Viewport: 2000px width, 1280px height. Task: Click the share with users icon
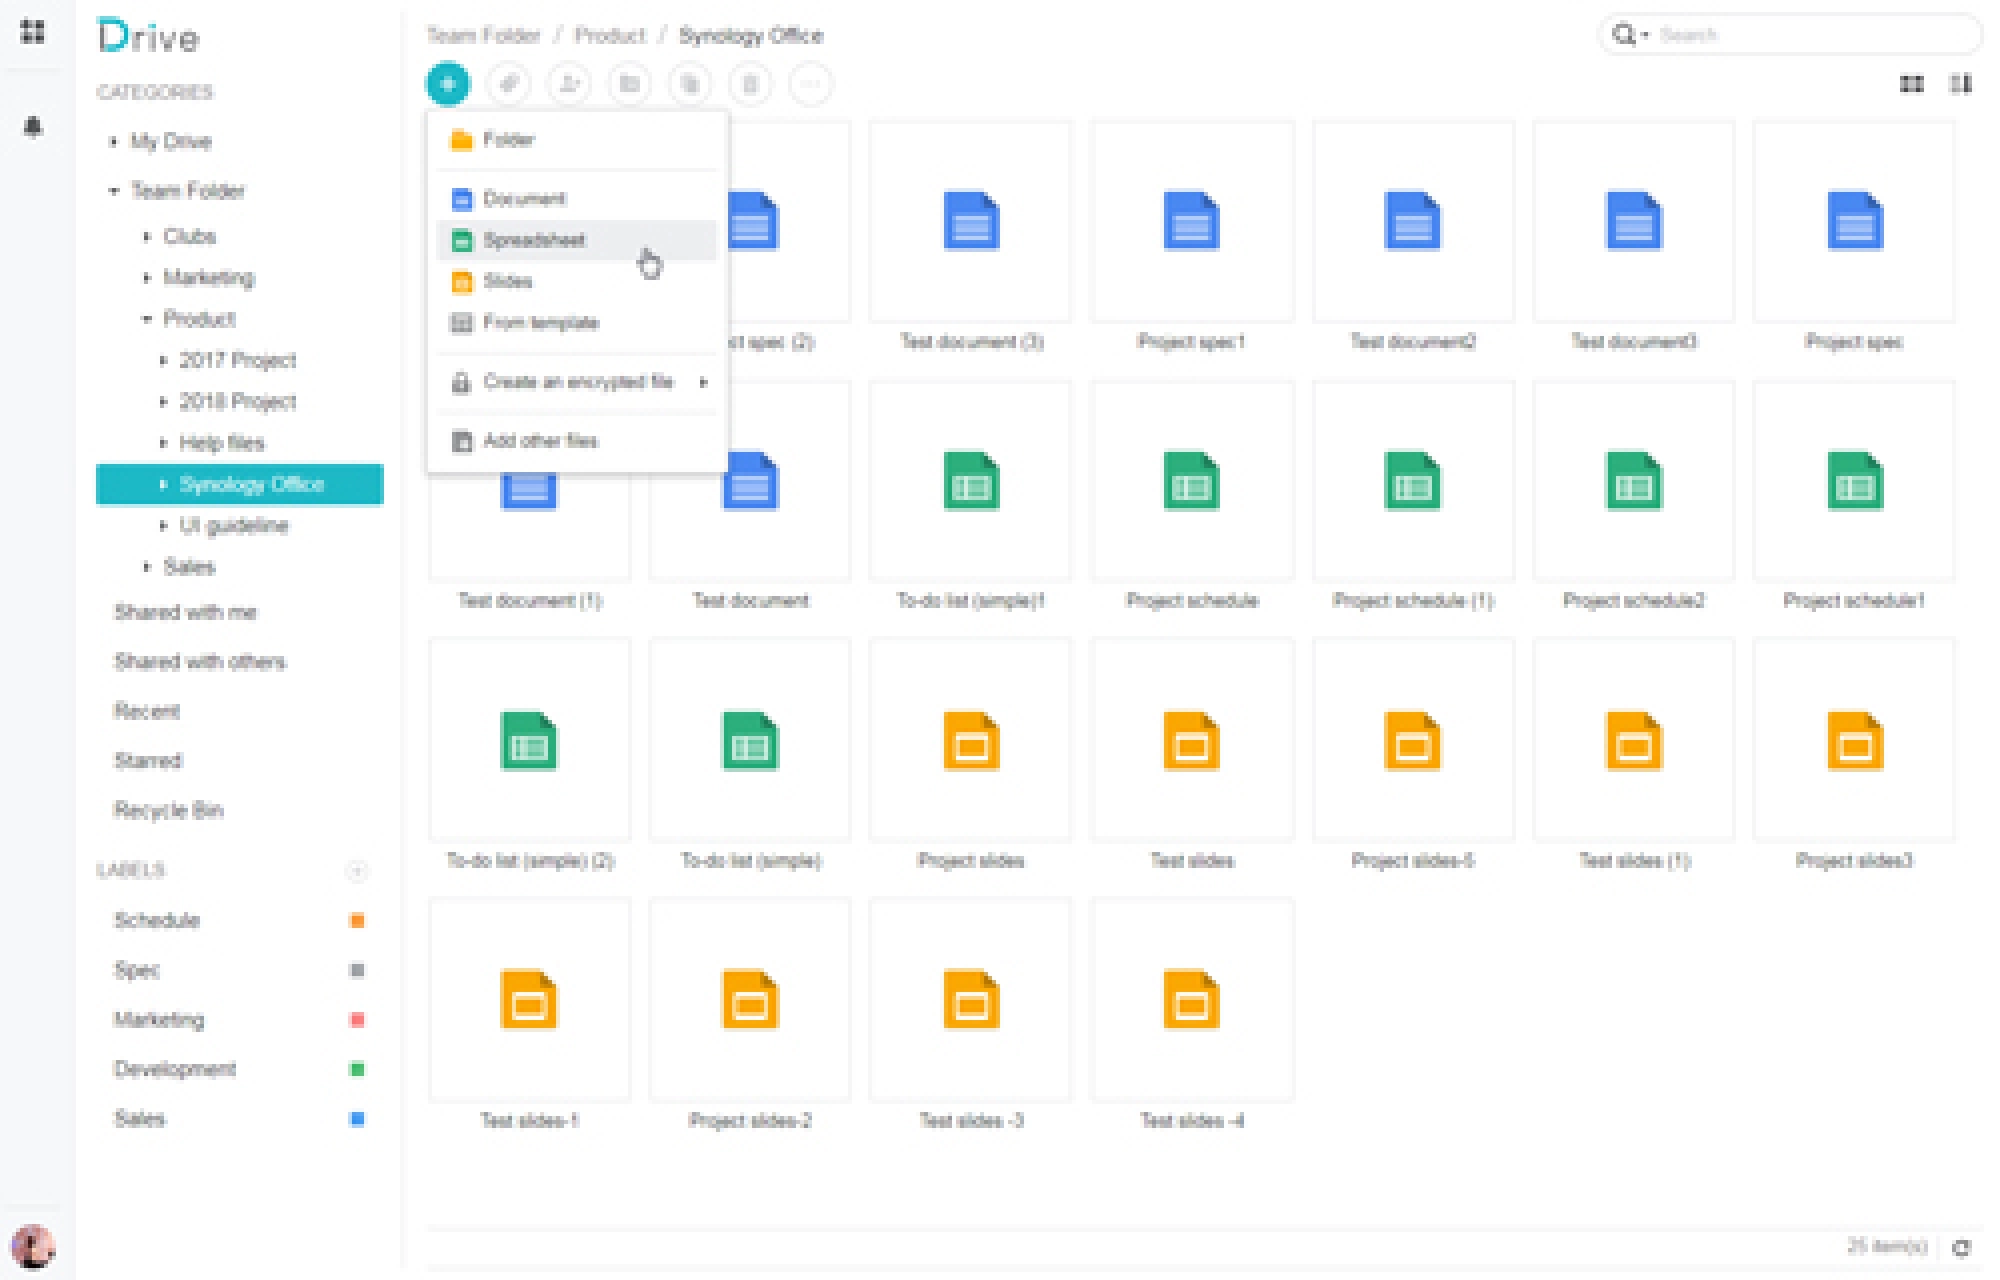569,84
